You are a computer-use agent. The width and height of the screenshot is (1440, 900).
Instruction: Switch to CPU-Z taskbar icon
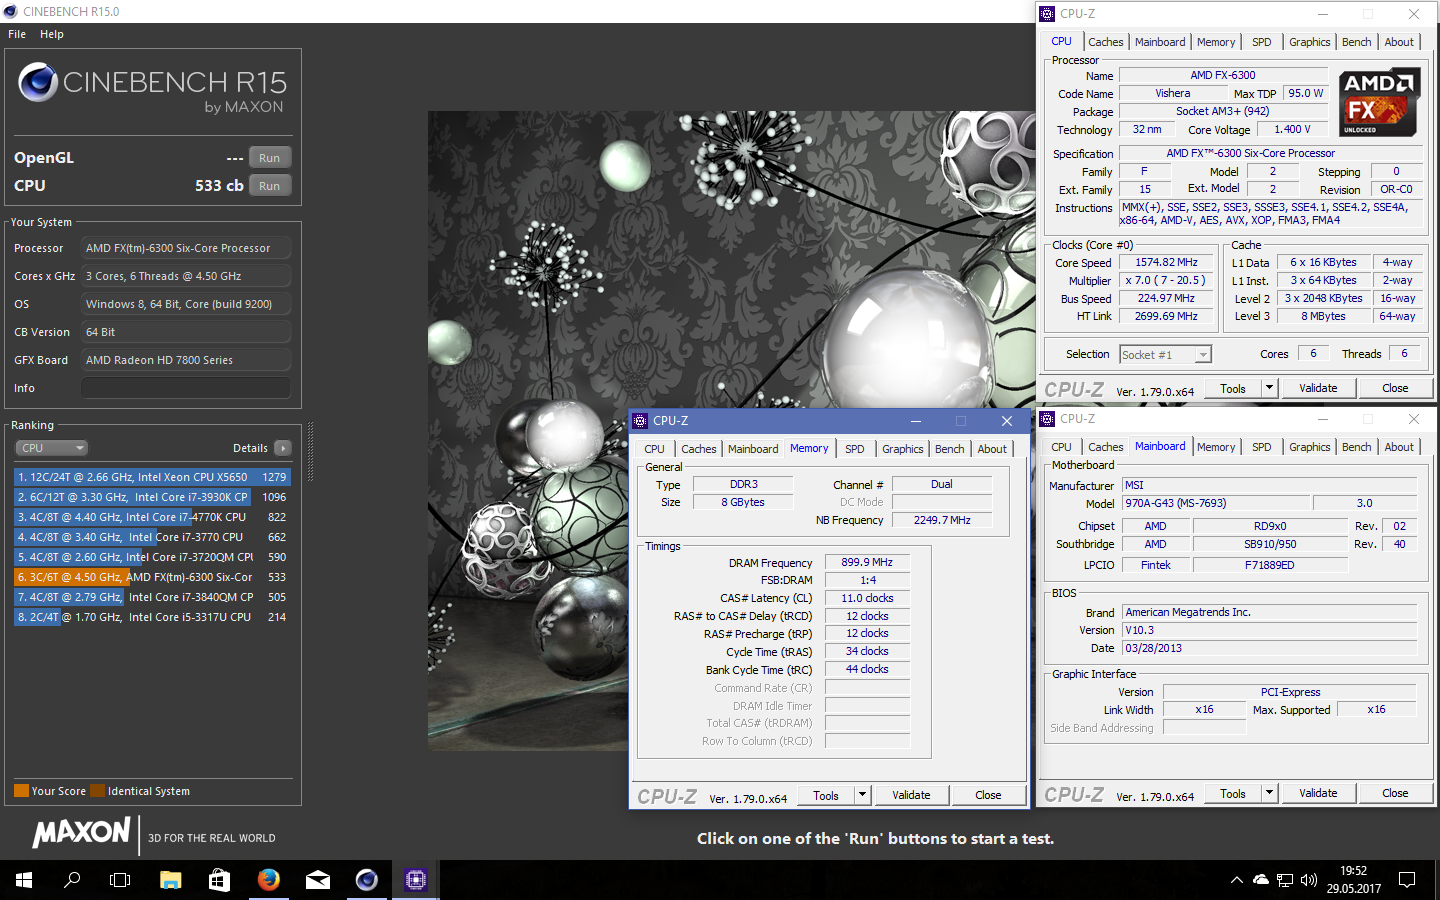(x=416, y=880)
